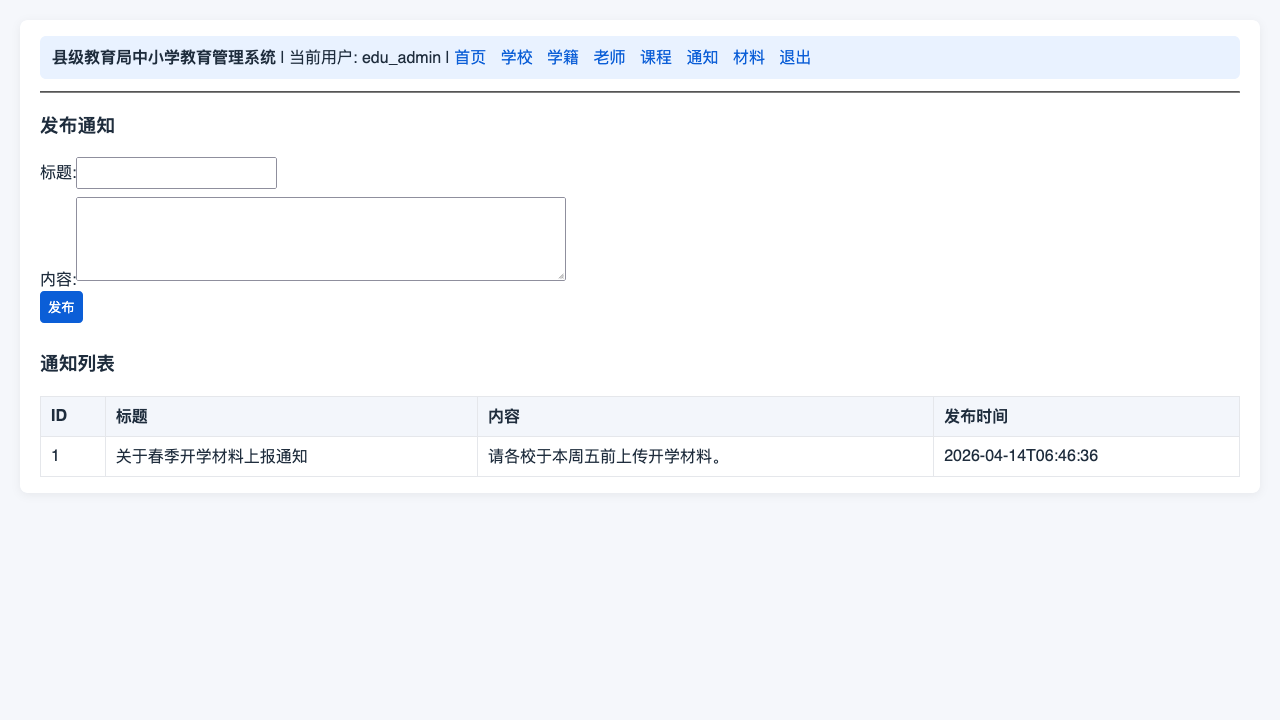1280x720 pixels.
Task: Select the 通知 navigation link
Action: [x=702, y=58]
